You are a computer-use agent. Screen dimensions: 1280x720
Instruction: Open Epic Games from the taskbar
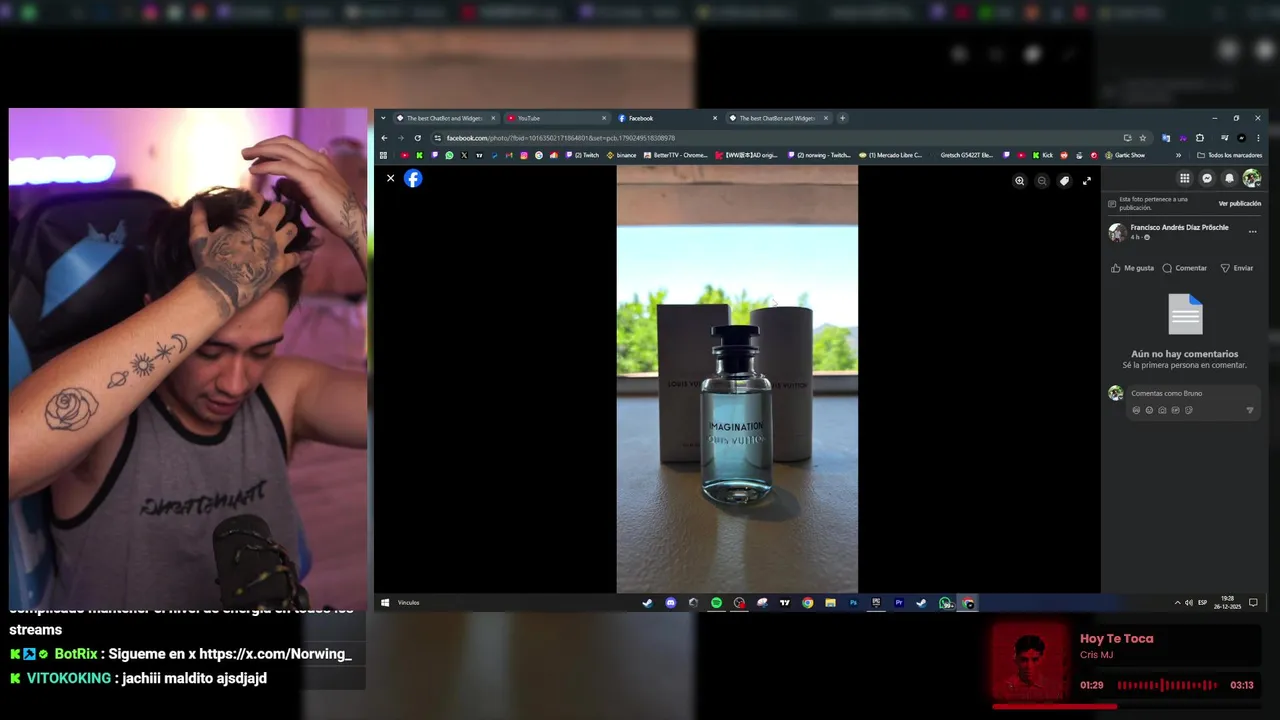click(876, 603)
